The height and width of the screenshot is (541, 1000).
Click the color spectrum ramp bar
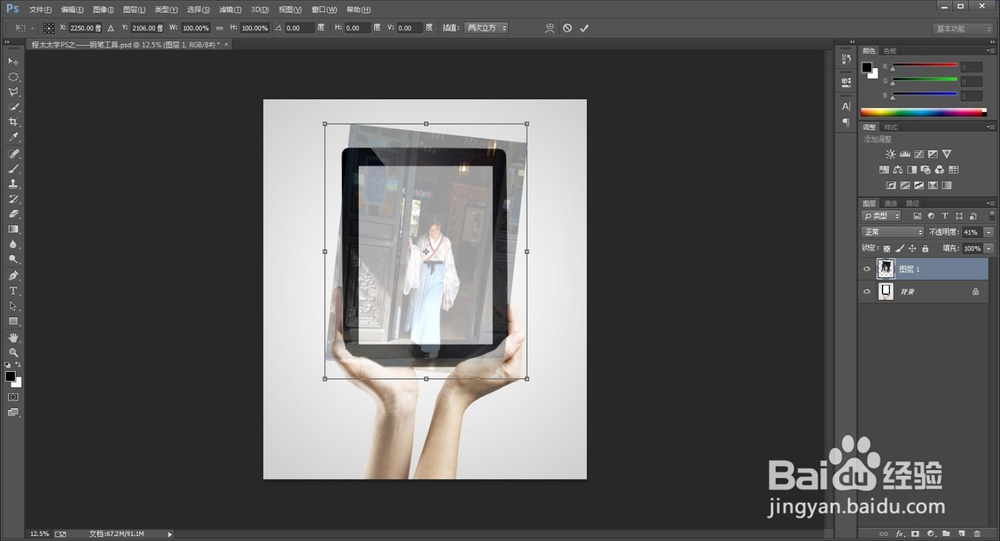(x=922, y=112)
